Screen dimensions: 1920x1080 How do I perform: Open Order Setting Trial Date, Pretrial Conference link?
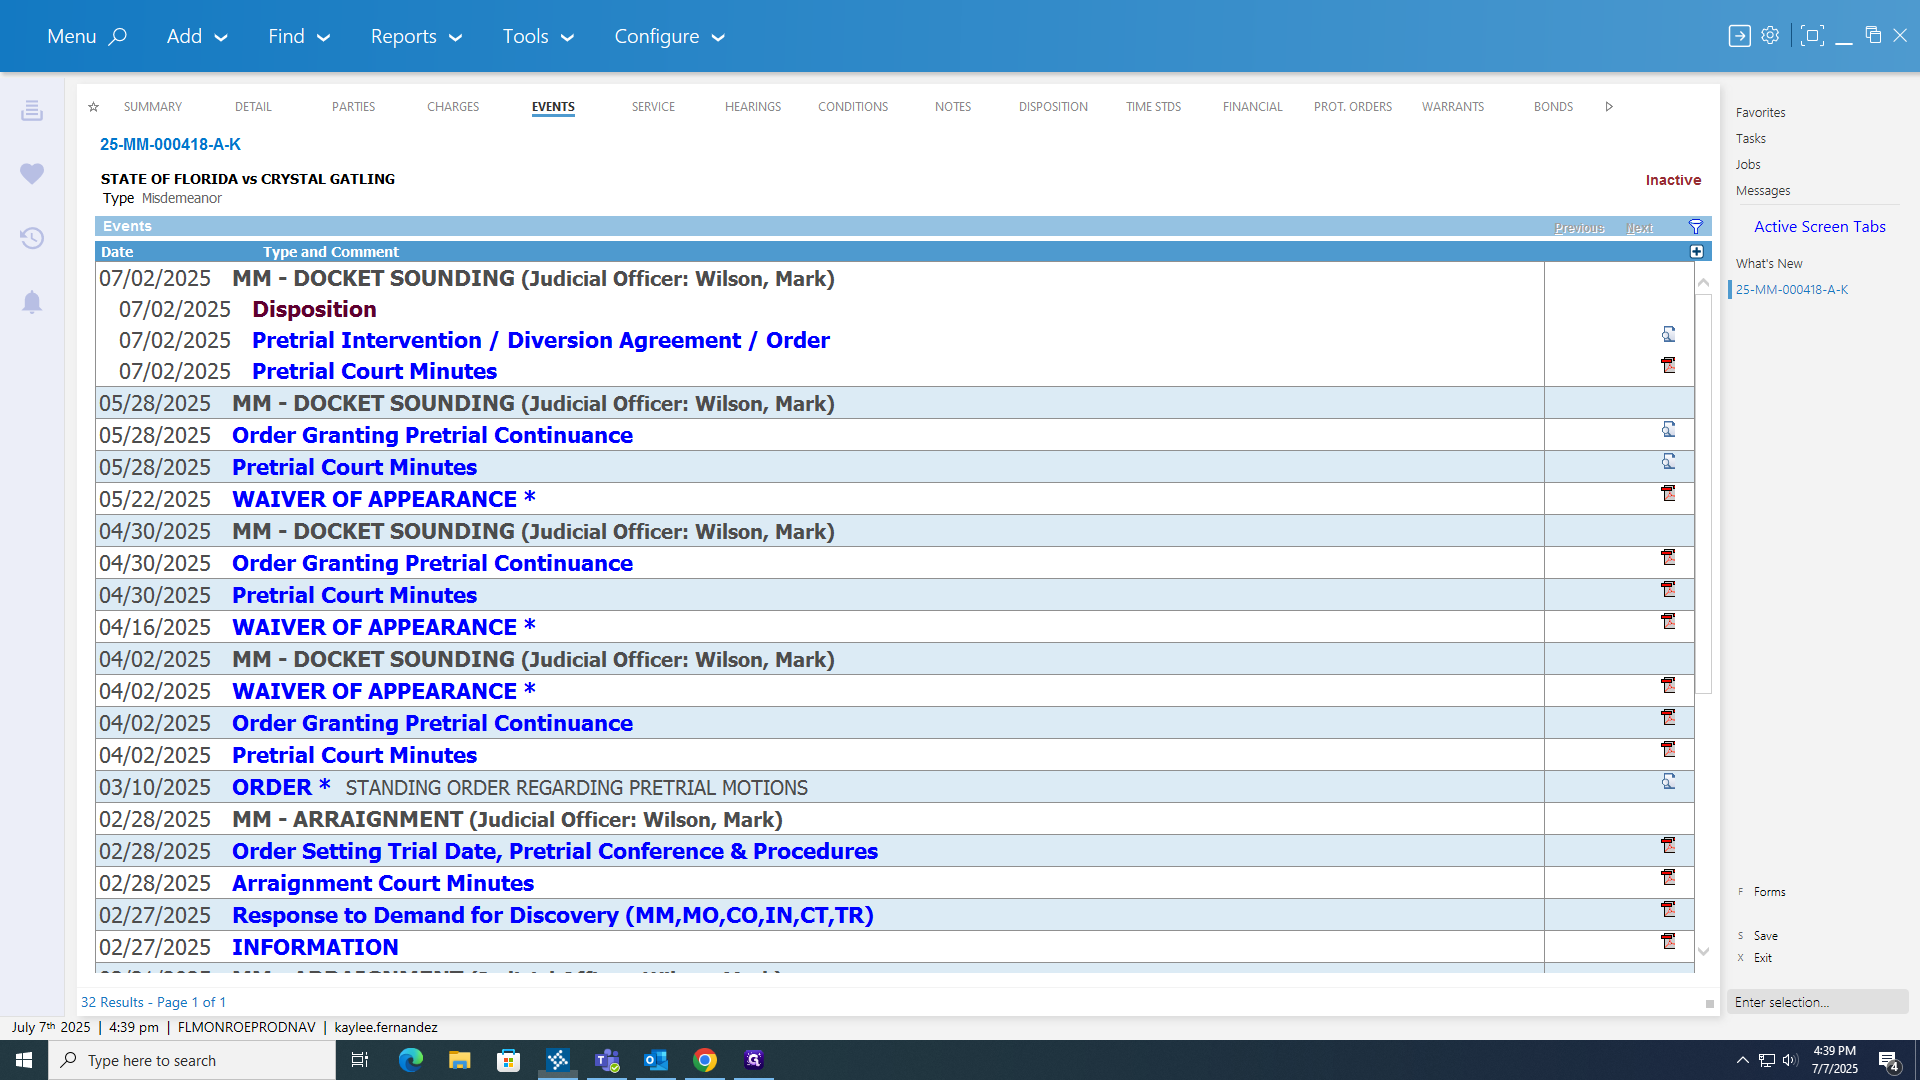(x=555, y=852)
